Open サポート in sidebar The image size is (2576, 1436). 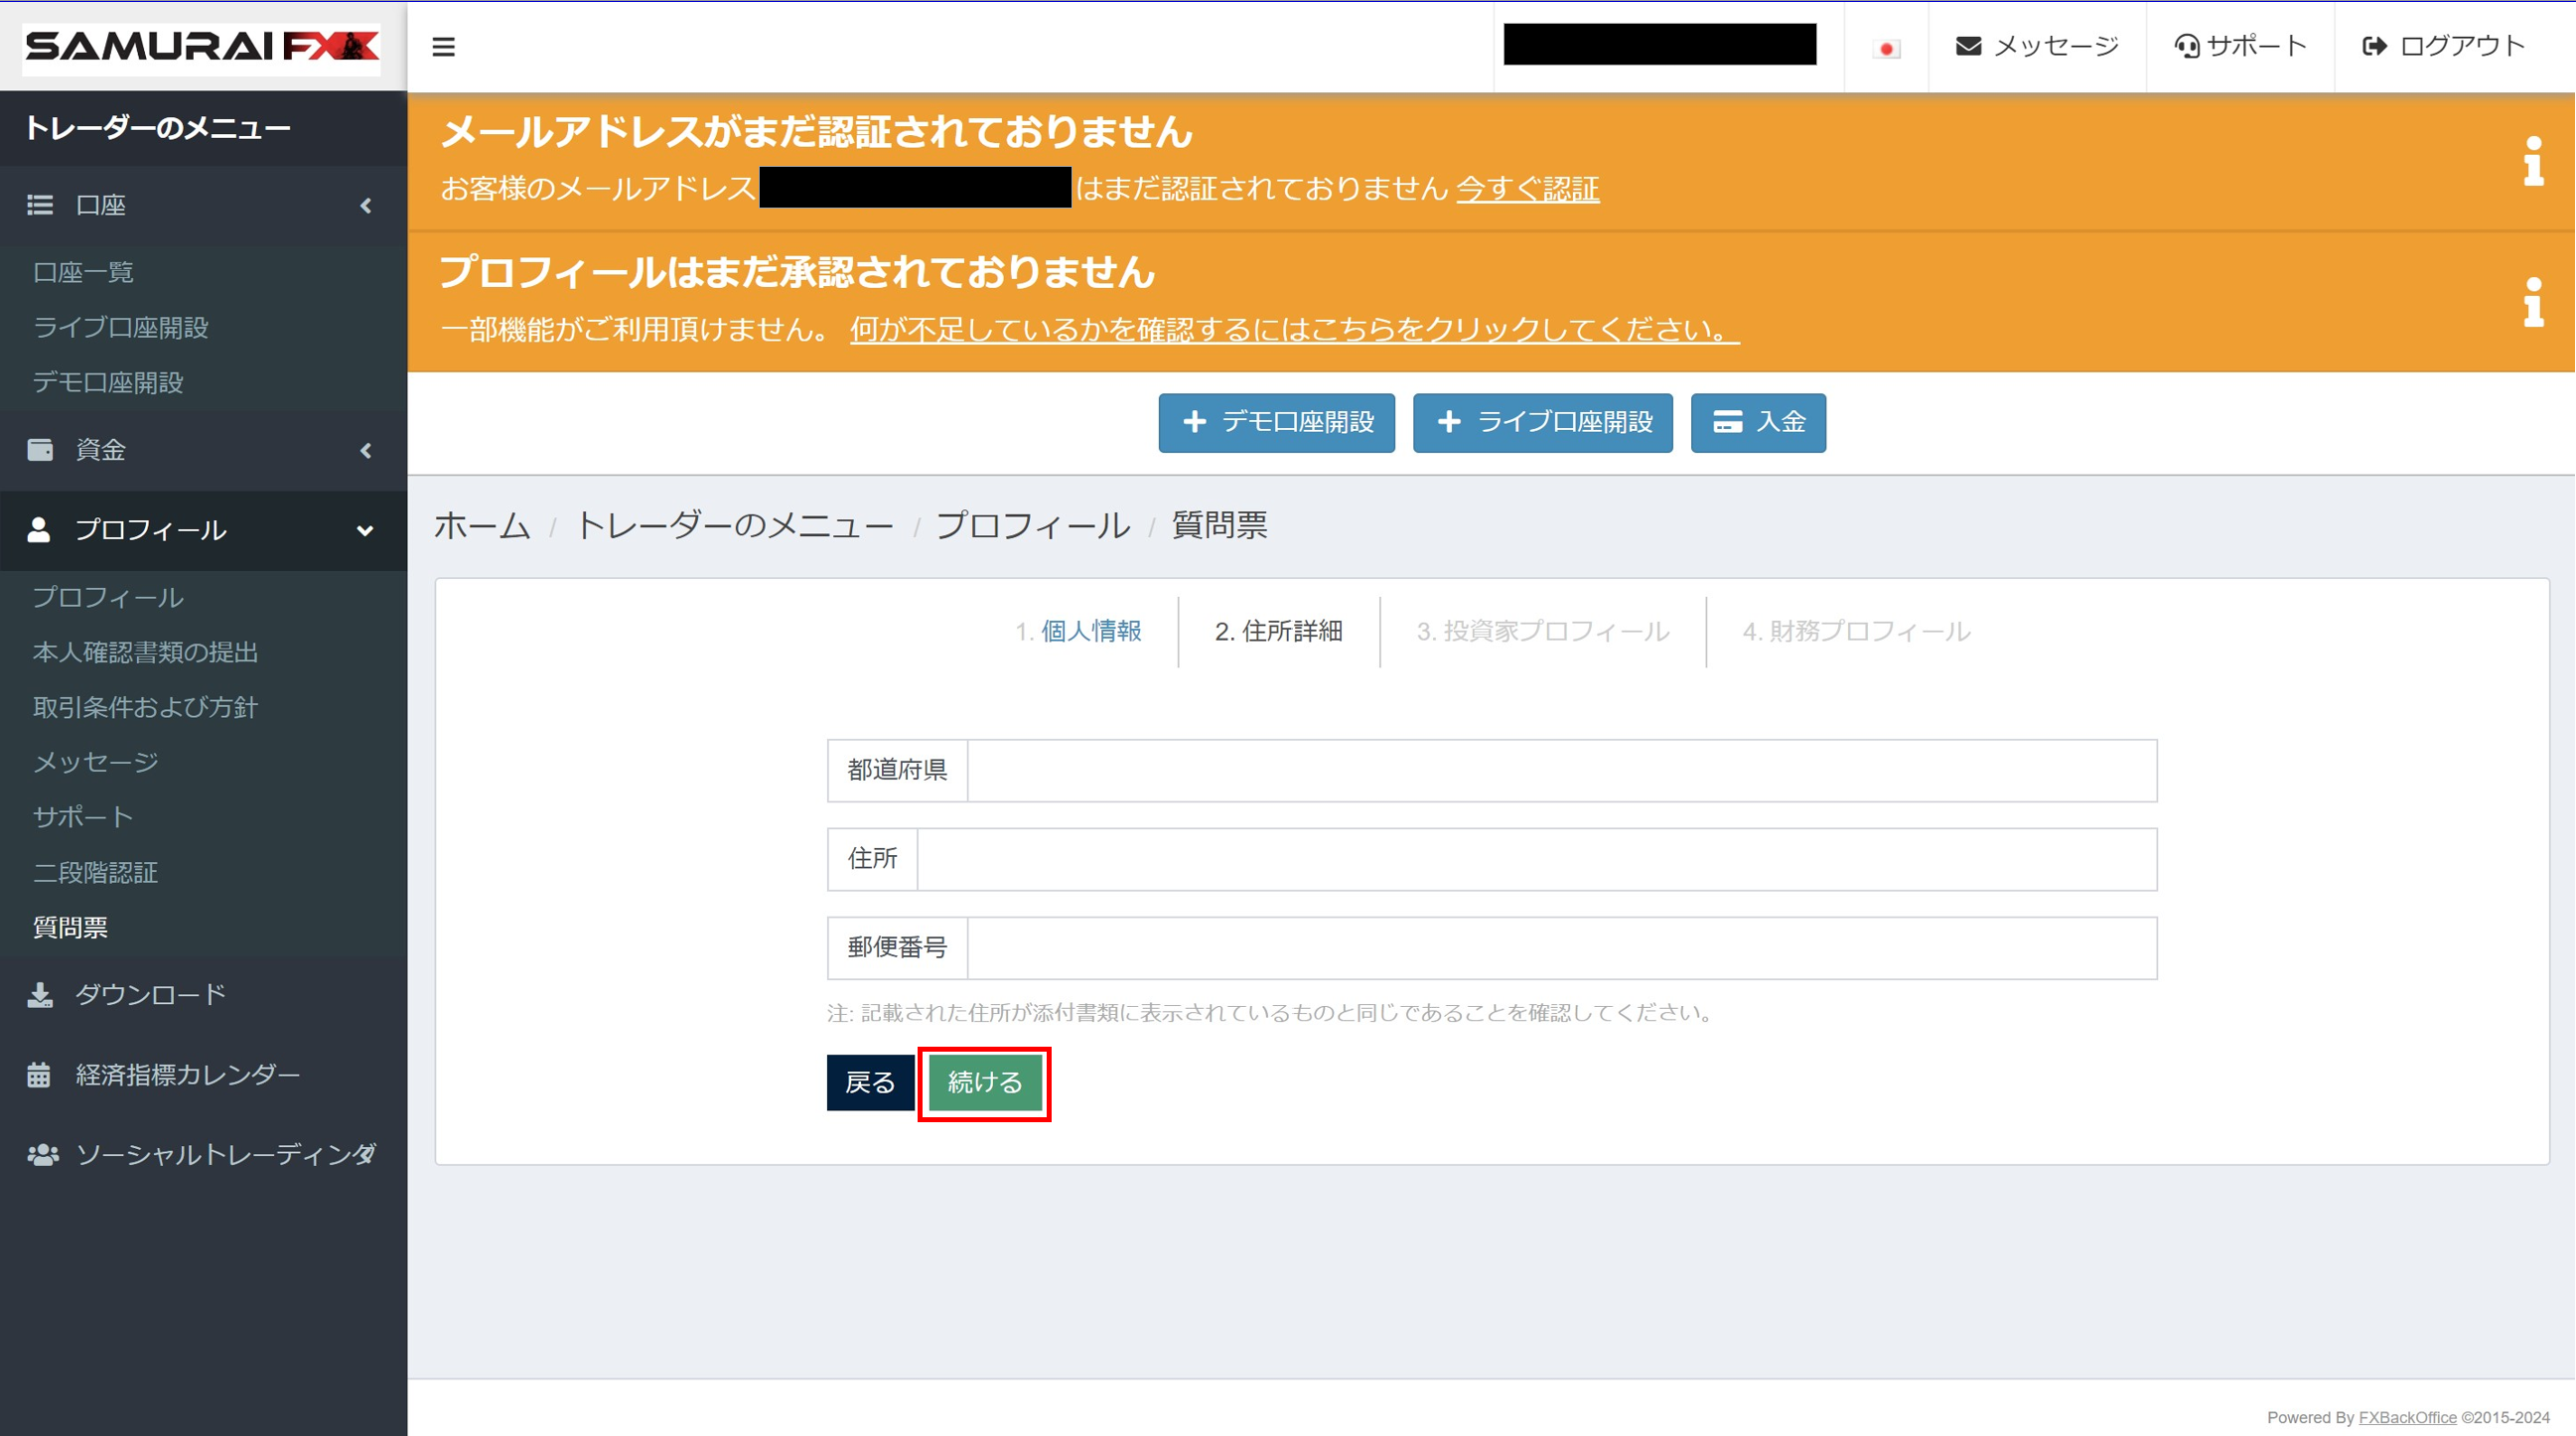coord(83,817)
